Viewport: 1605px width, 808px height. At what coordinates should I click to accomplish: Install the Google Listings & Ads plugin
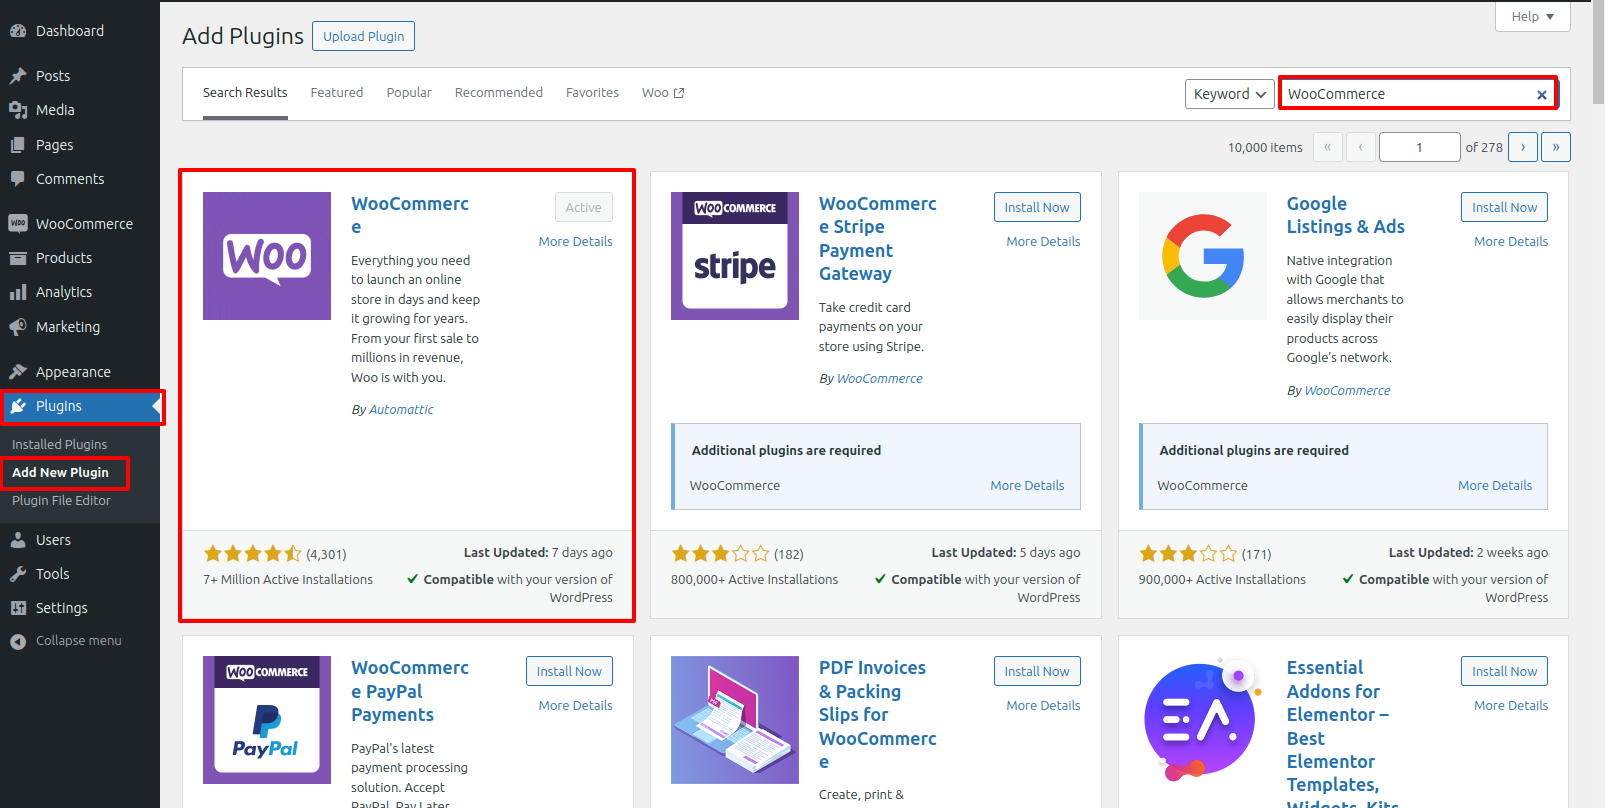1504,207
